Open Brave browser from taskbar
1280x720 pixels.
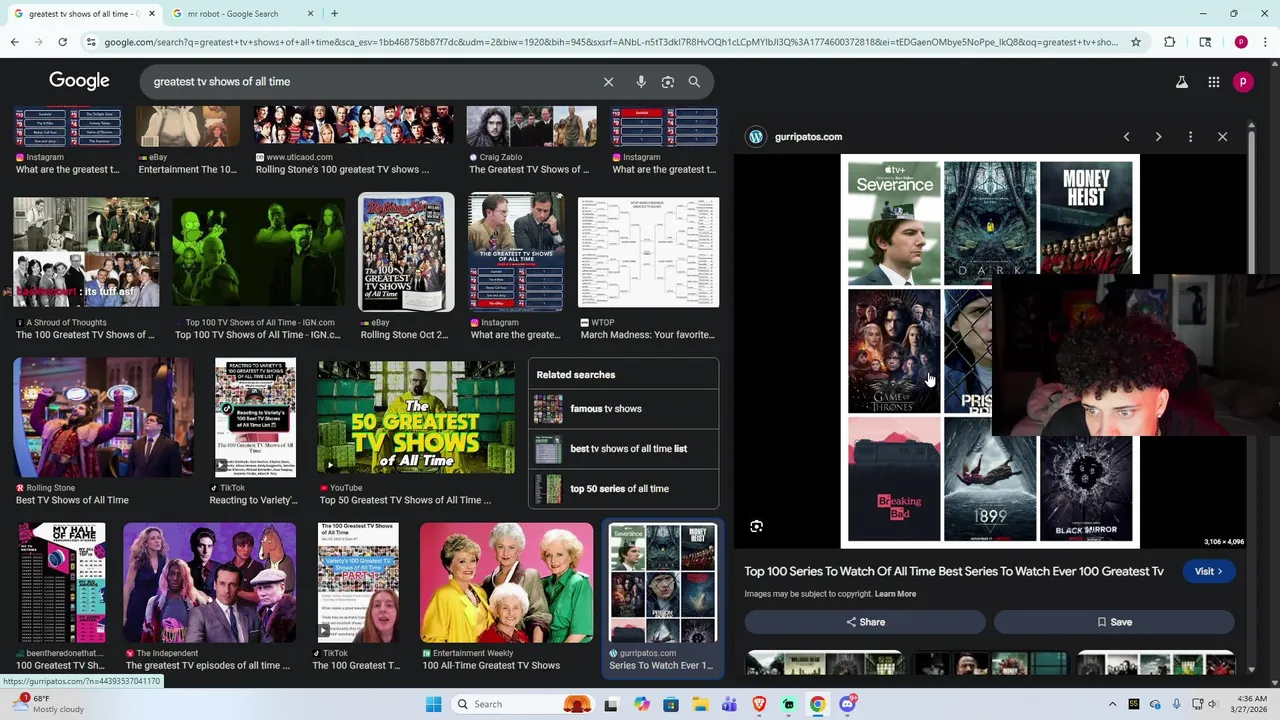(759, 704)
